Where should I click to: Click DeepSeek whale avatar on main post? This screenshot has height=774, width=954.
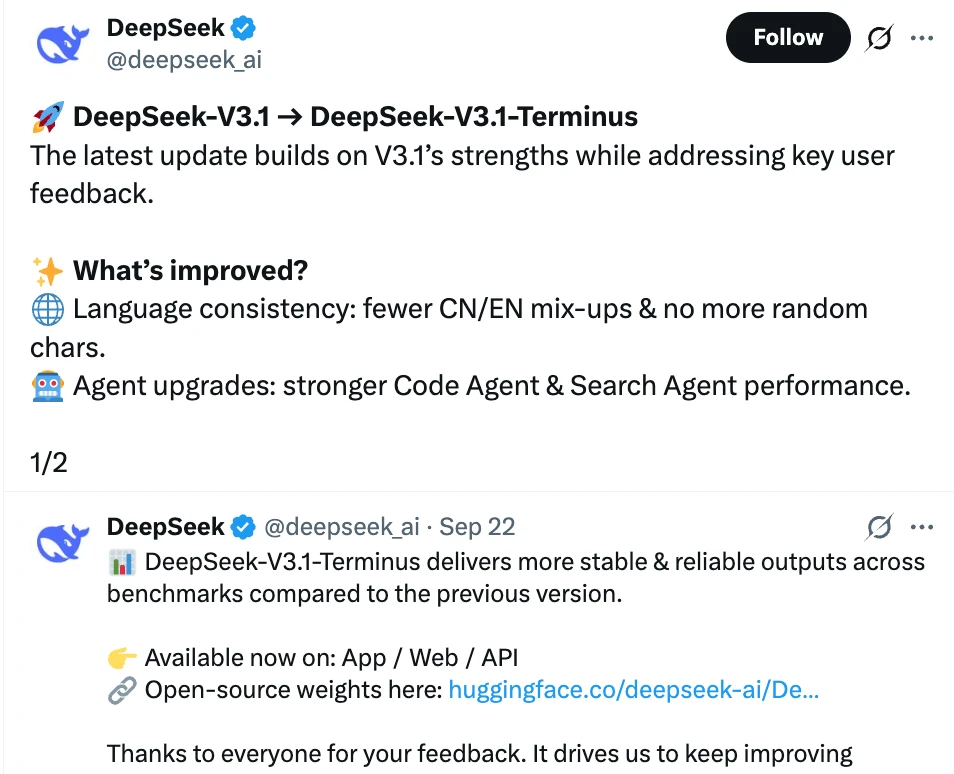click(x=63, y=44)
